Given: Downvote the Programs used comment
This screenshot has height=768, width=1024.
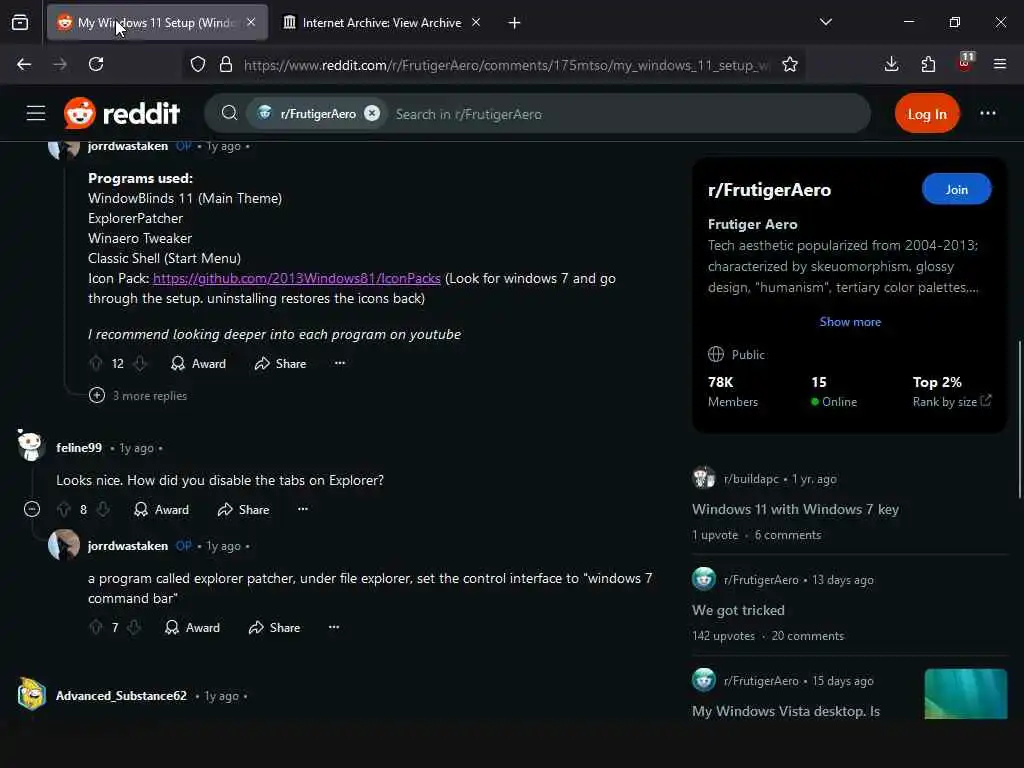Looking at the screenshot, I should (x=140, y=364).
